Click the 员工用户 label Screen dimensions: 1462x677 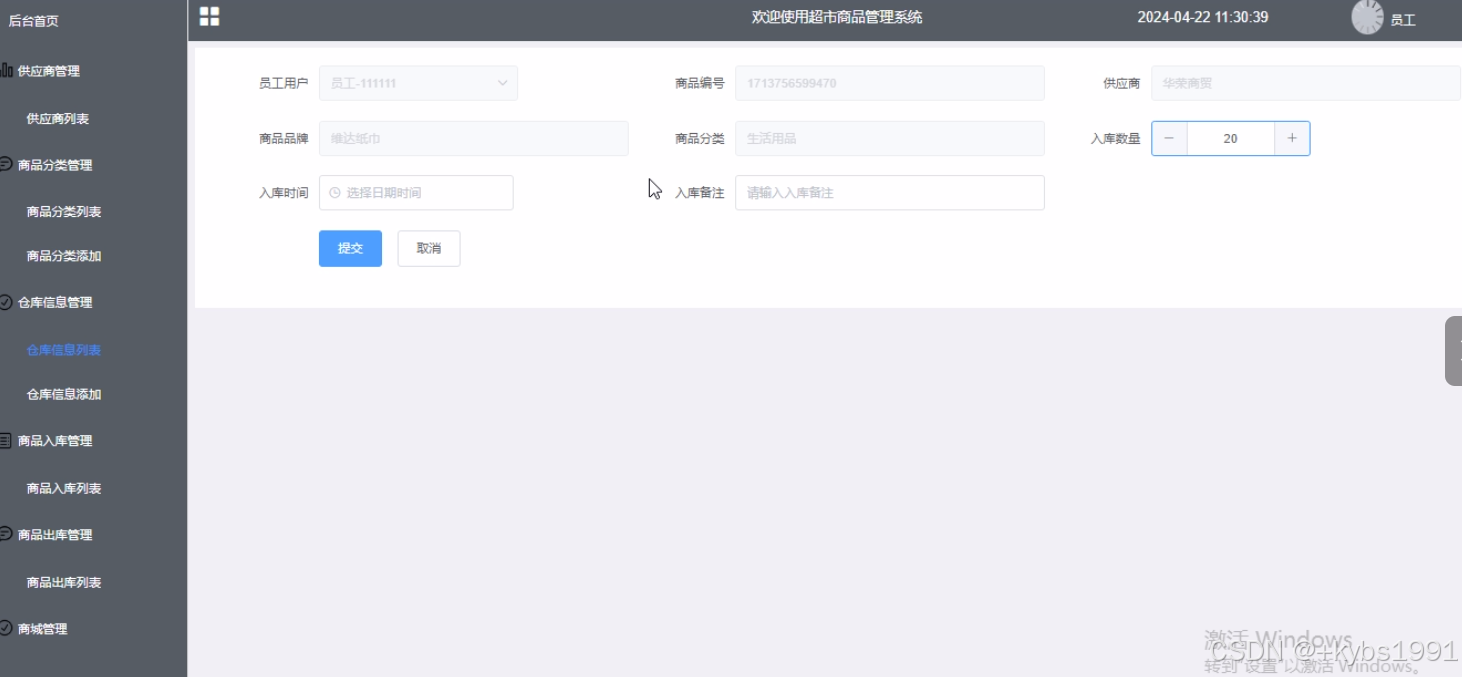pos(283,83)
